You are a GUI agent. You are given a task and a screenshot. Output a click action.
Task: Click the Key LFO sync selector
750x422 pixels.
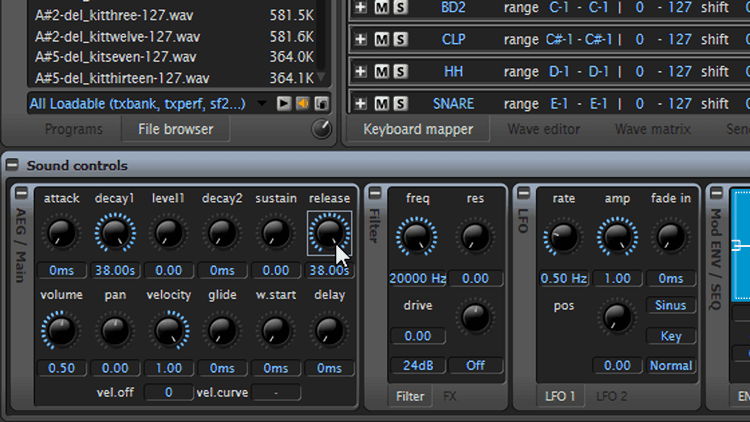tap(671, 336)
